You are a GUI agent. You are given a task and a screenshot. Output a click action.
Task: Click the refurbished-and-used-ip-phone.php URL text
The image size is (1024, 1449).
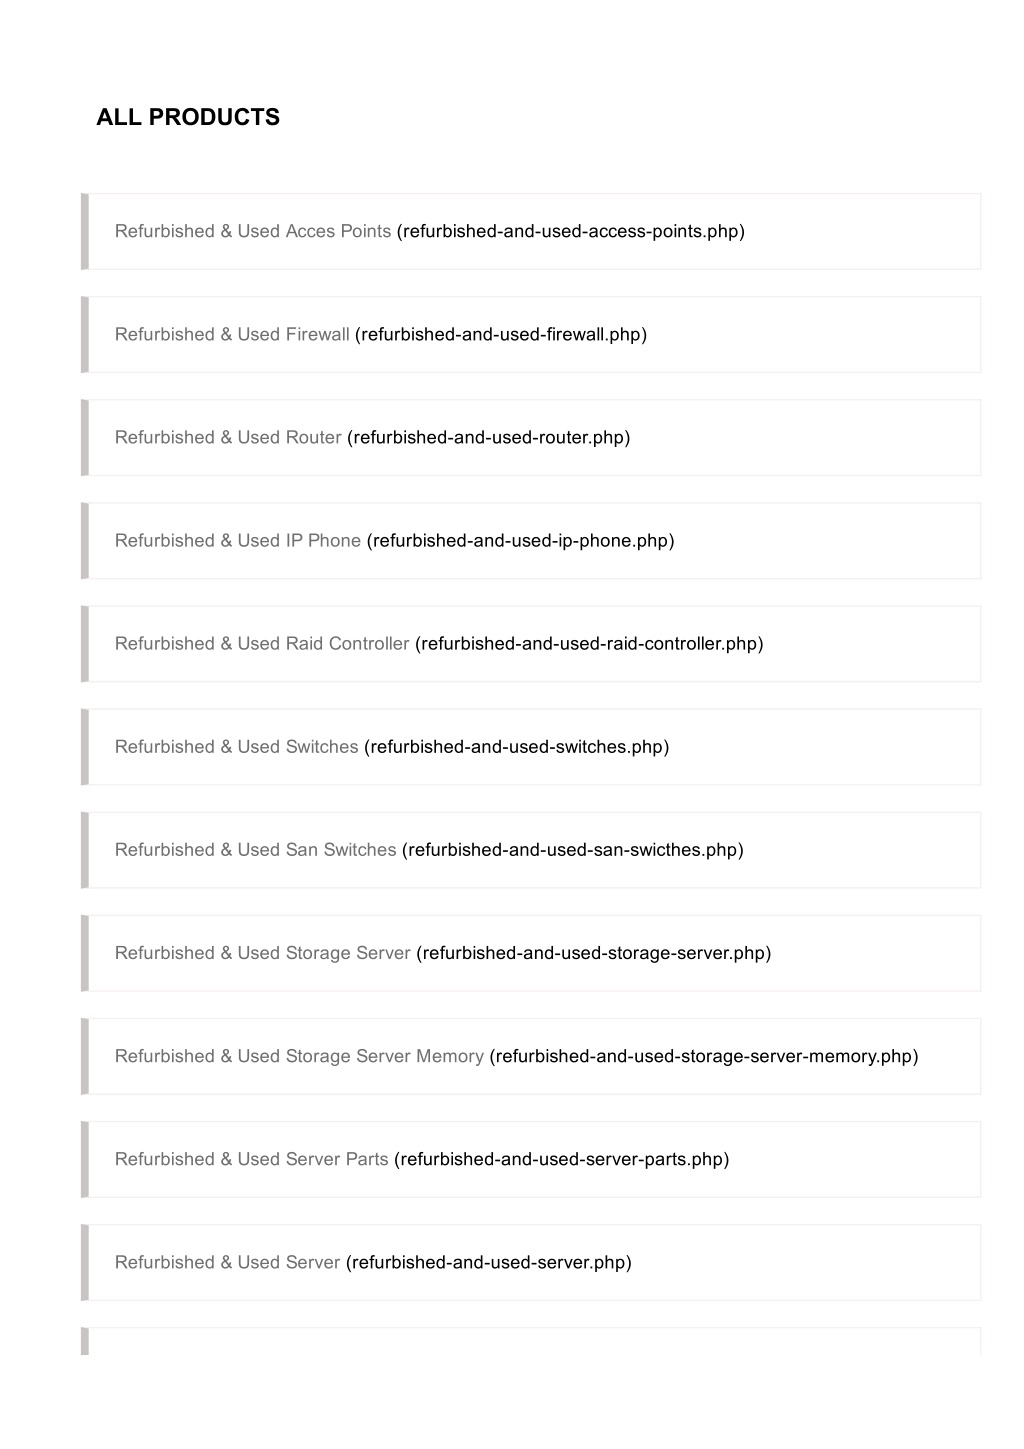[521, 540]
